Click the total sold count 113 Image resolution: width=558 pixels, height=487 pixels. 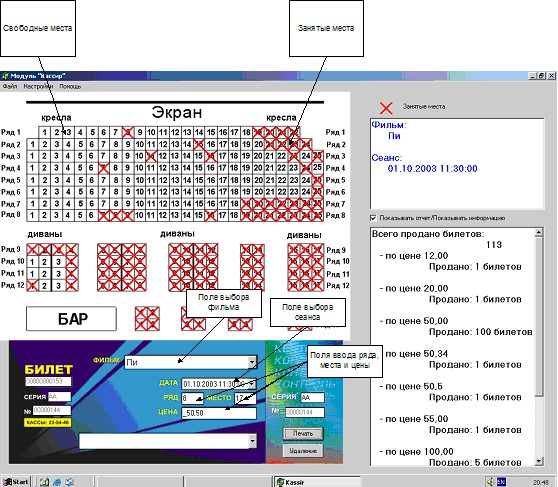pyautogui.click(x=494, y=245)
